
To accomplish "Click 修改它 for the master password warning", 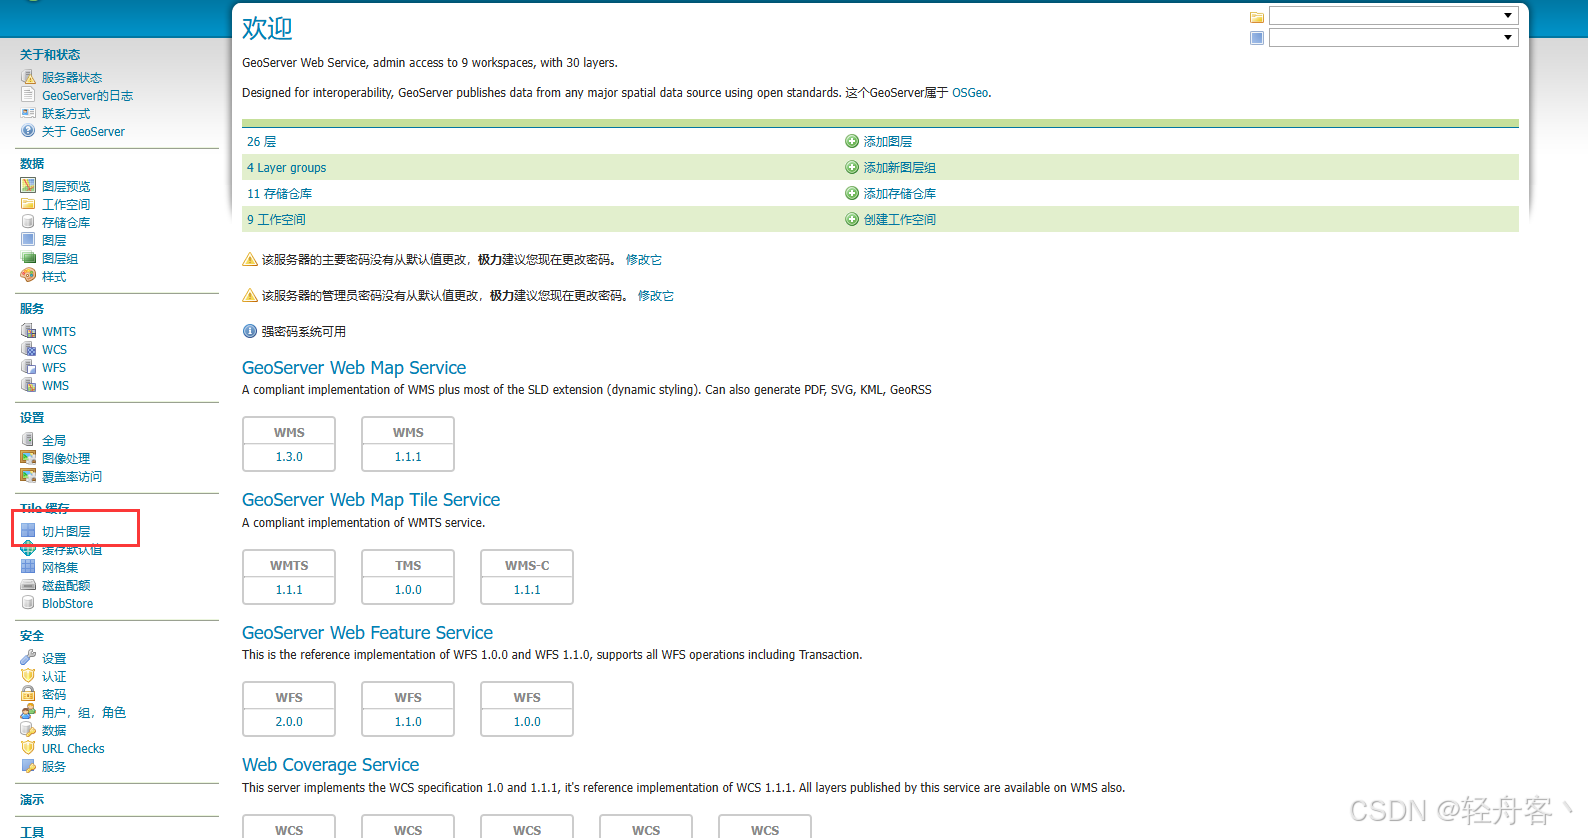I will 644,260.
